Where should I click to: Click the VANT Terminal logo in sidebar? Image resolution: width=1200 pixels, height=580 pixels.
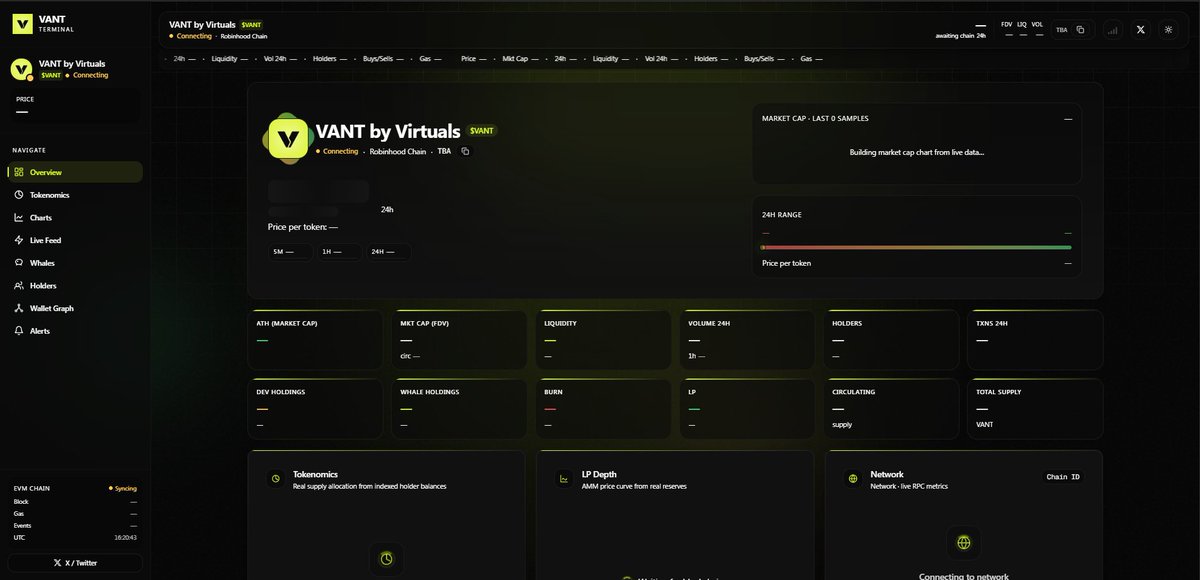pyautogui.click(x=22, y=24)
